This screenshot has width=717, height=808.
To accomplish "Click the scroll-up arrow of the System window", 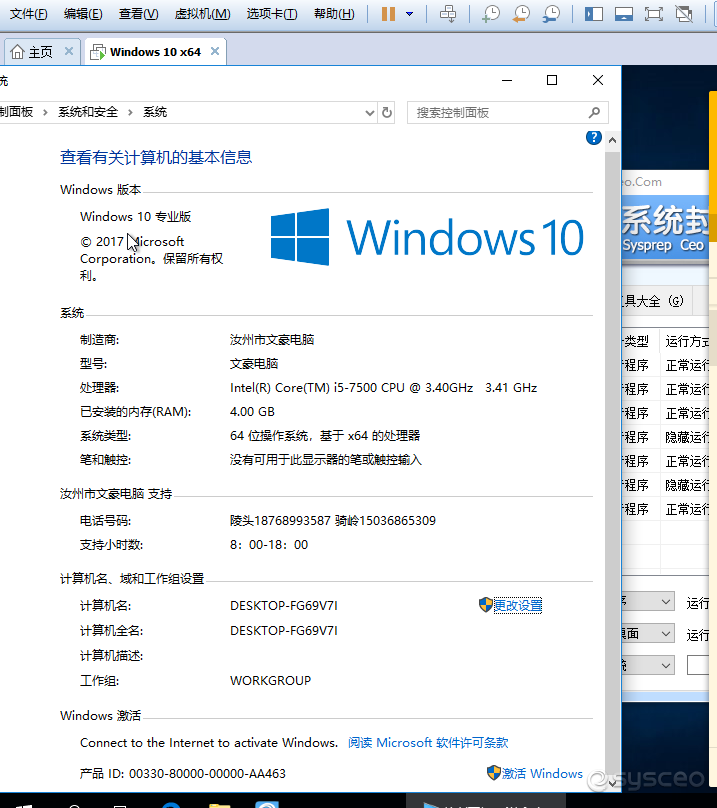I will pos(612,140).
